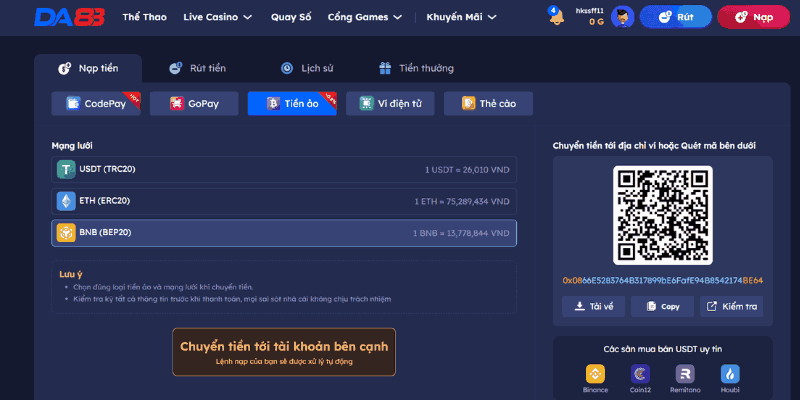Select CodePay payment method
This screenshot has width=800, height=400.
[x=96, y=104]
